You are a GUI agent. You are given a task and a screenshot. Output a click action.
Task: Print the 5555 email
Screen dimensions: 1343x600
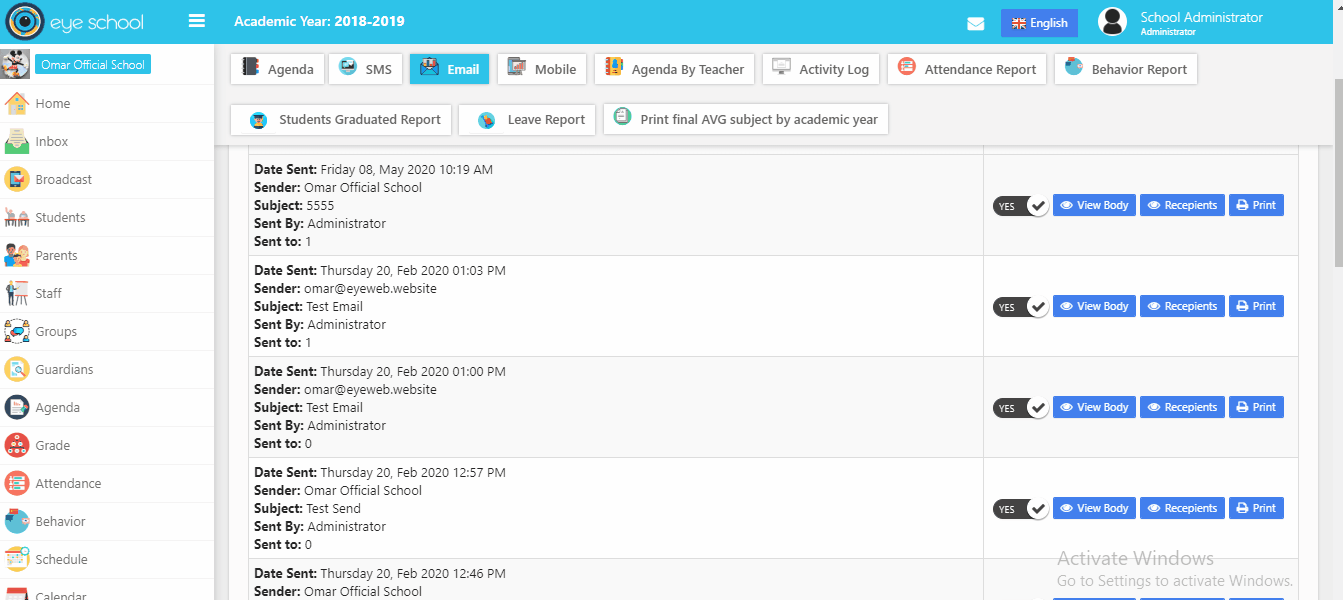[1256, 205]
